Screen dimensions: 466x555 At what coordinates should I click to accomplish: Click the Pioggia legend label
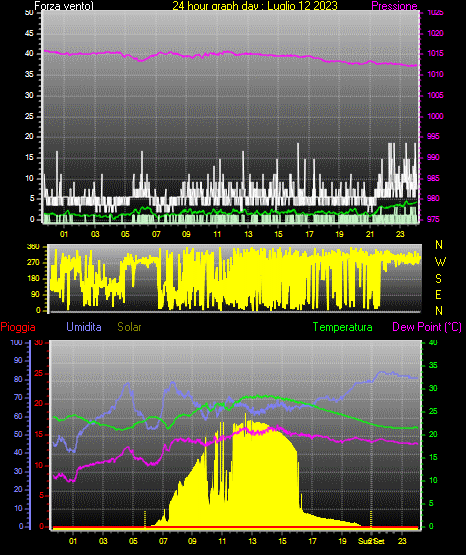pyautogui.click(x=18, y=327)
